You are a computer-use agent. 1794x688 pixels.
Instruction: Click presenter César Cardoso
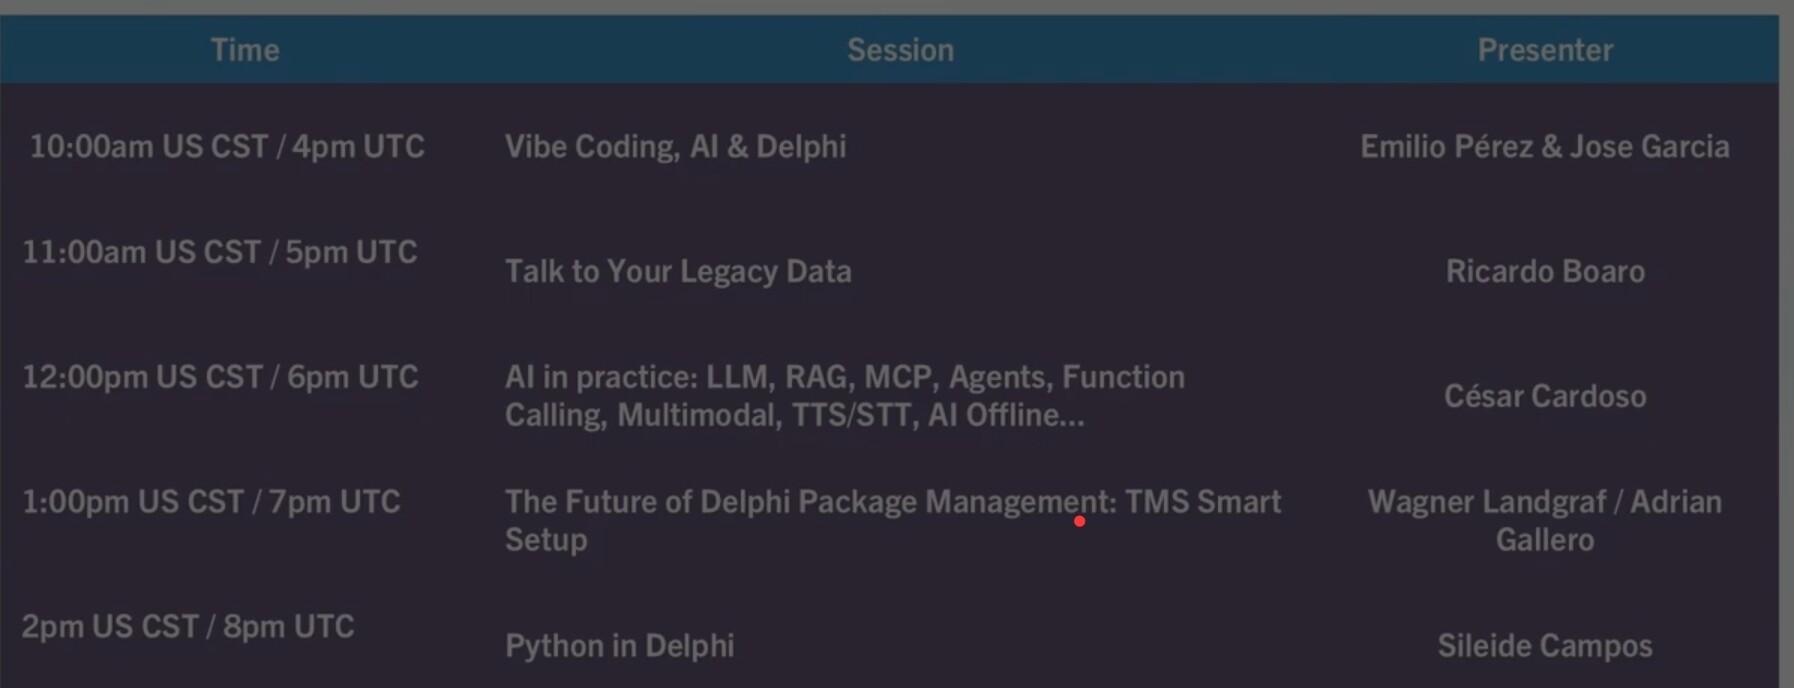1545,396
